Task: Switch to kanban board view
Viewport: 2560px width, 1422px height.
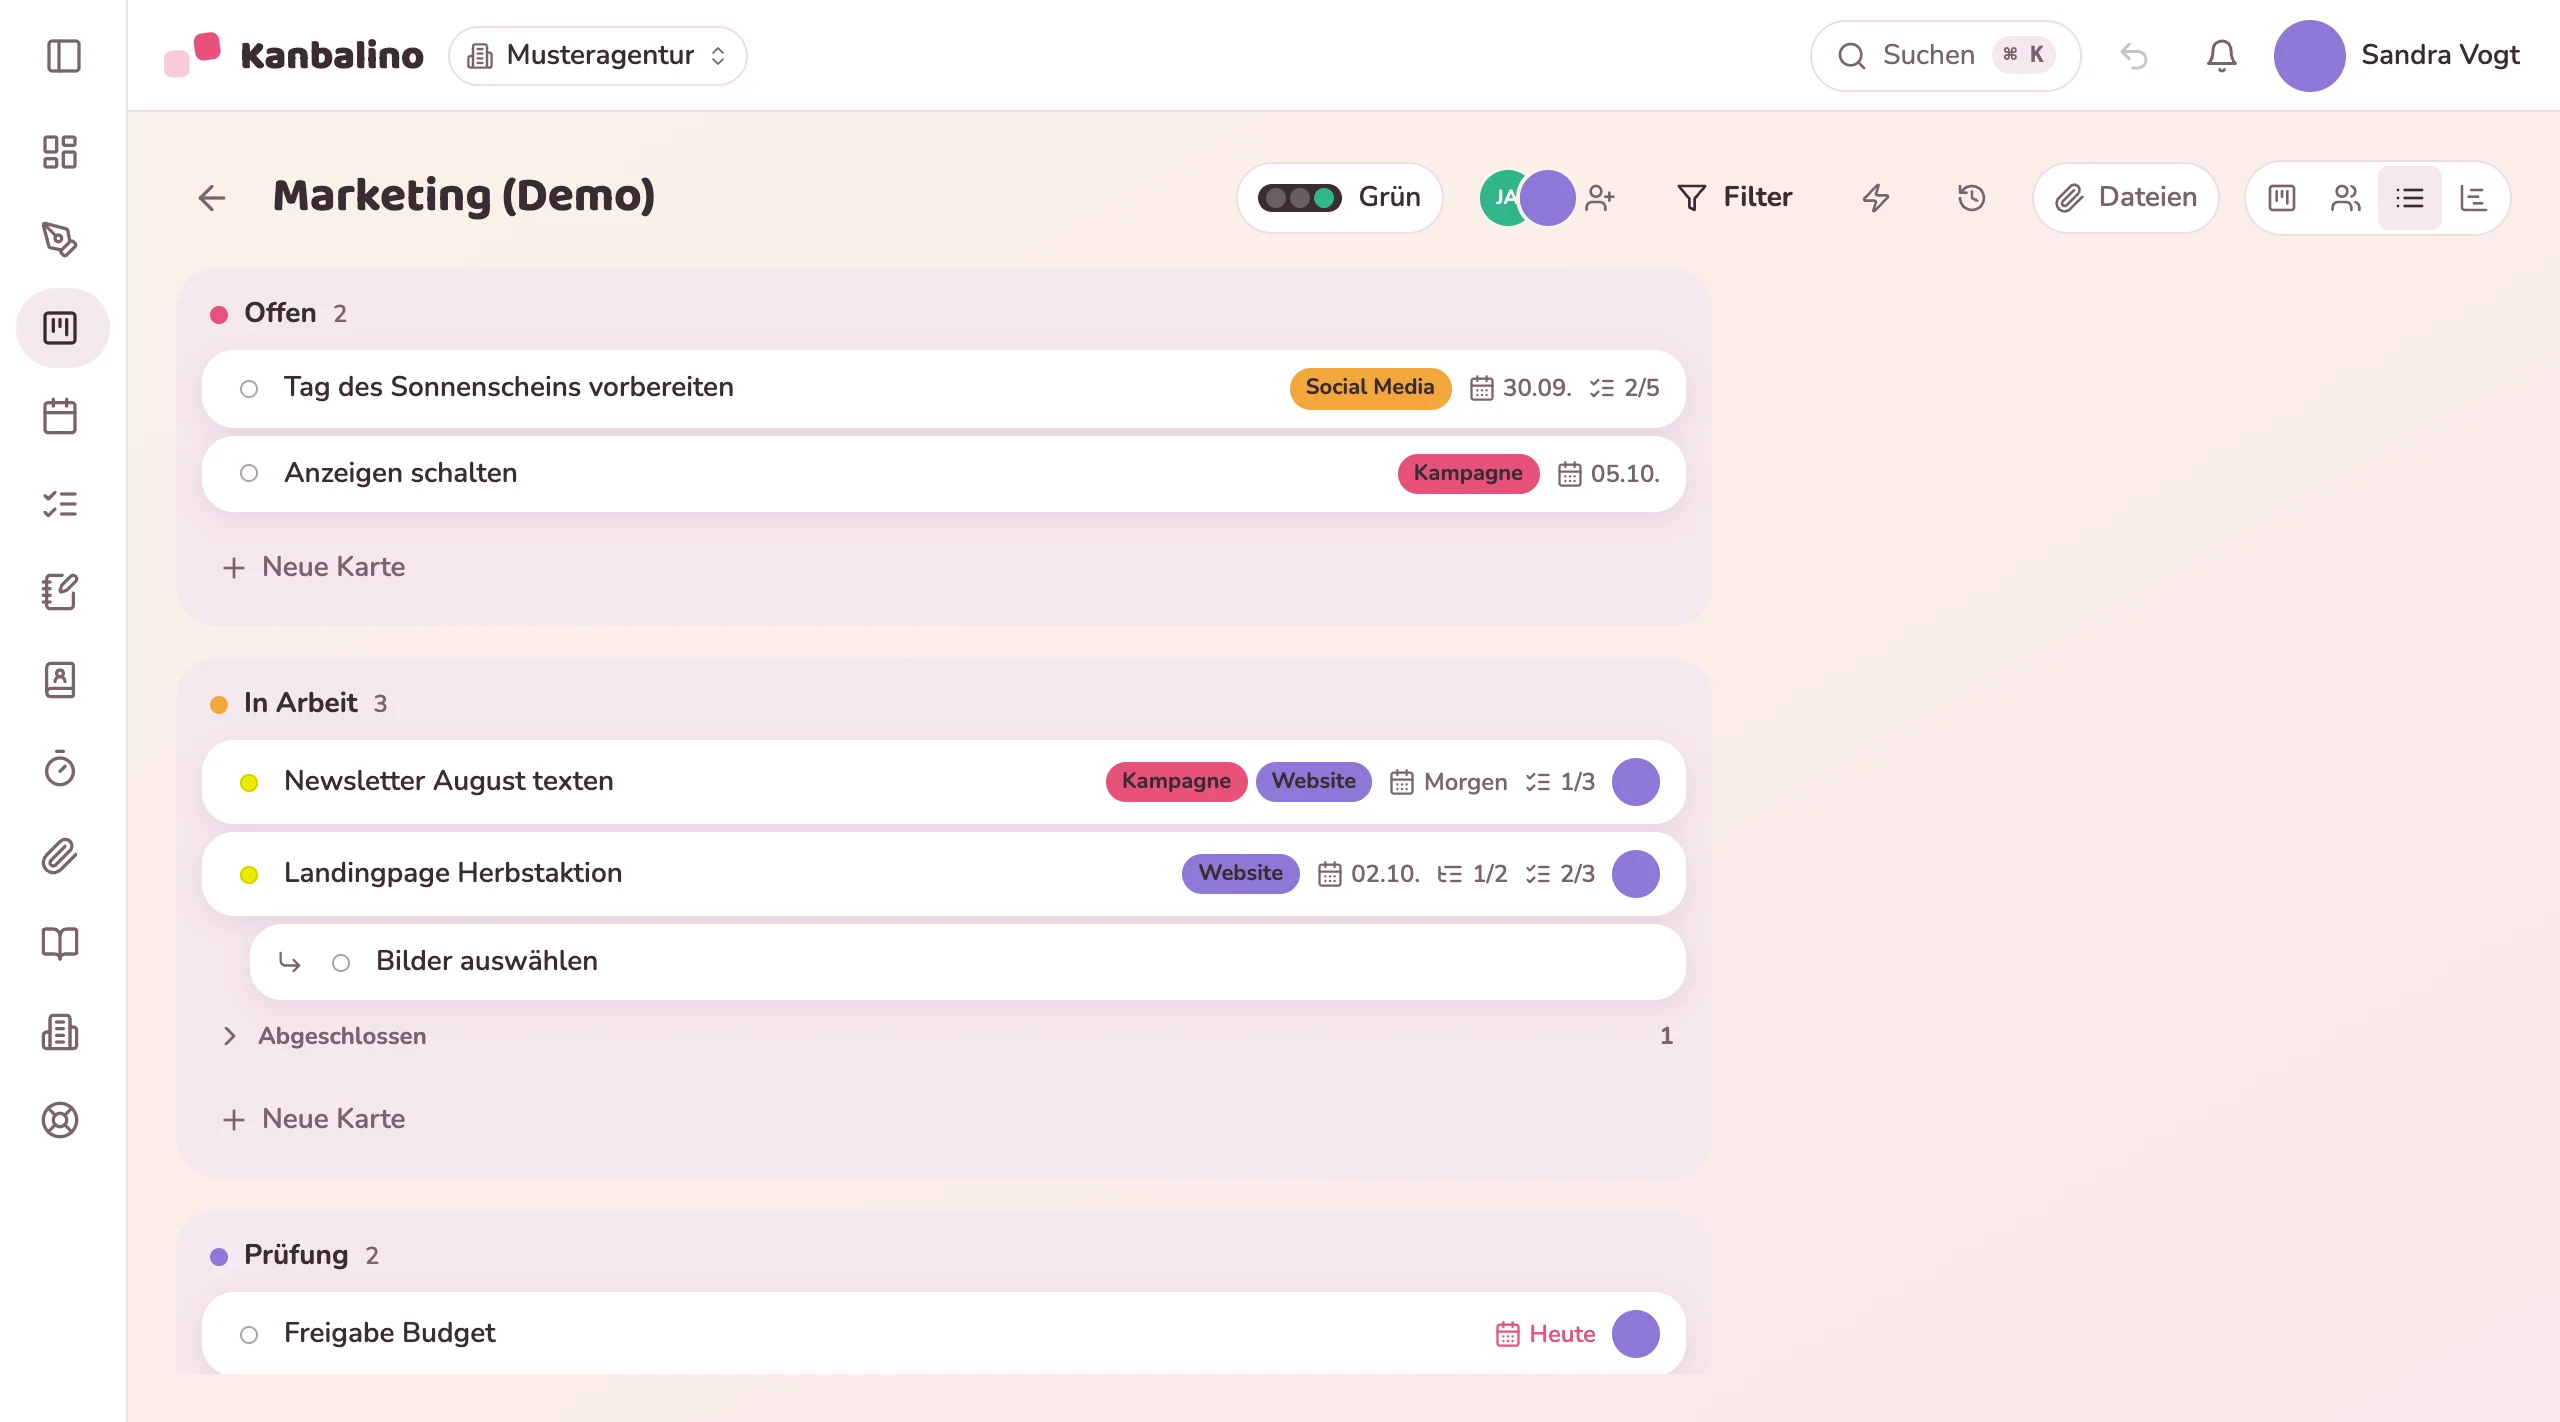Action: tap(2282, 198)
